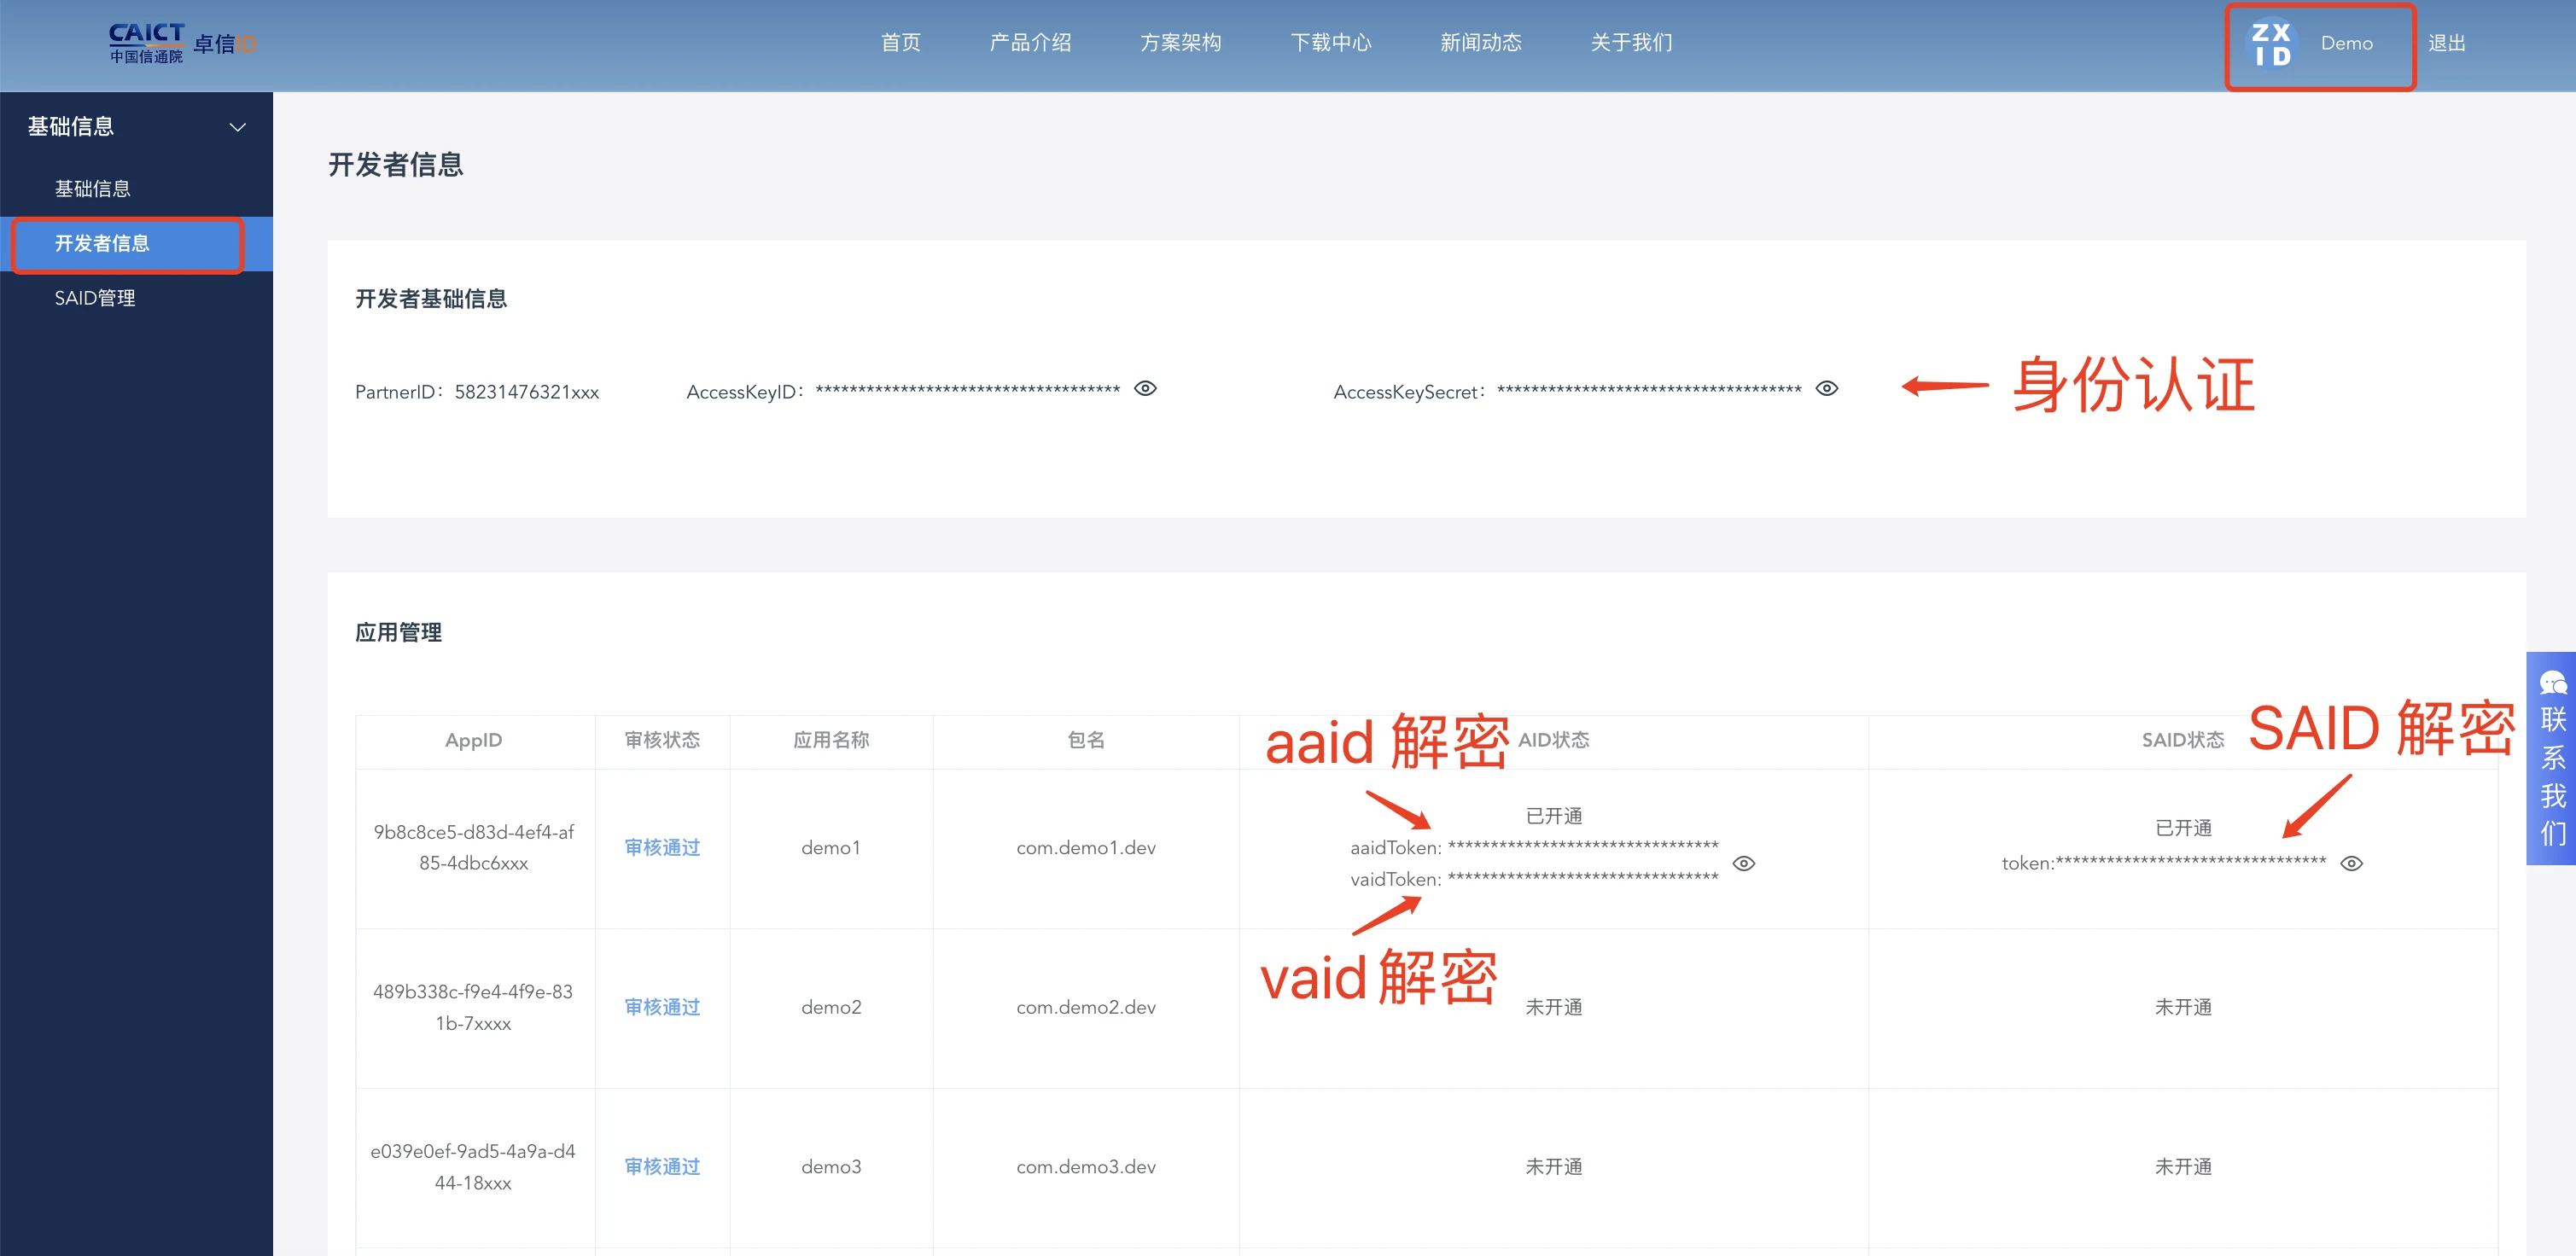Click 审核通过 for demo1
Screen dimensions: 2576x1256
click(662, 848)
